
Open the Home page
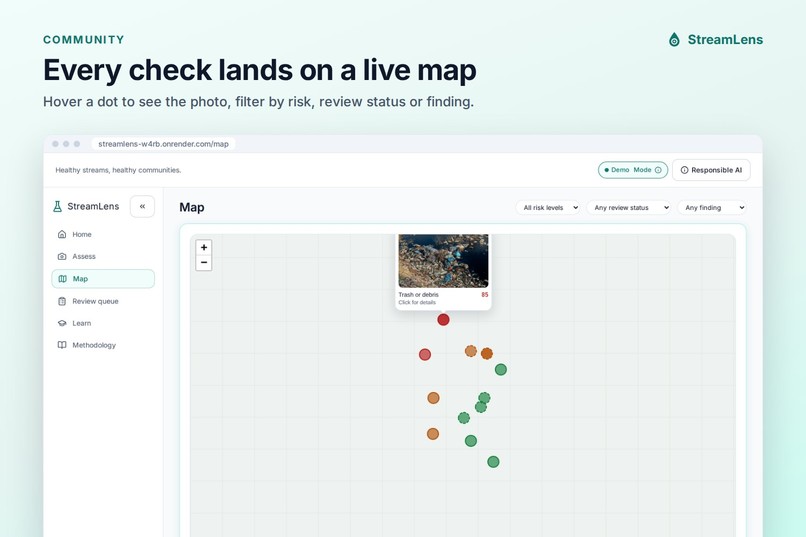click(103, 234)
